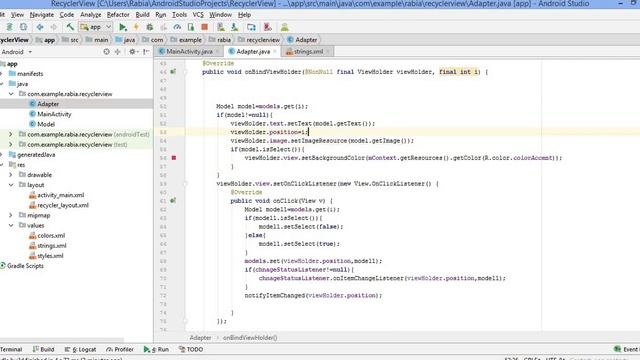Viewport: 640px width, 360px height.
Task: Select the manifests folder
Action: (x=30, y=74)
